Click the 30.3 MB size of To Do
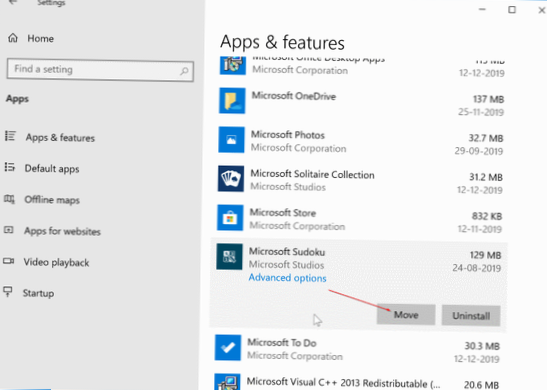The image size is (547, 390). [482, 346]
